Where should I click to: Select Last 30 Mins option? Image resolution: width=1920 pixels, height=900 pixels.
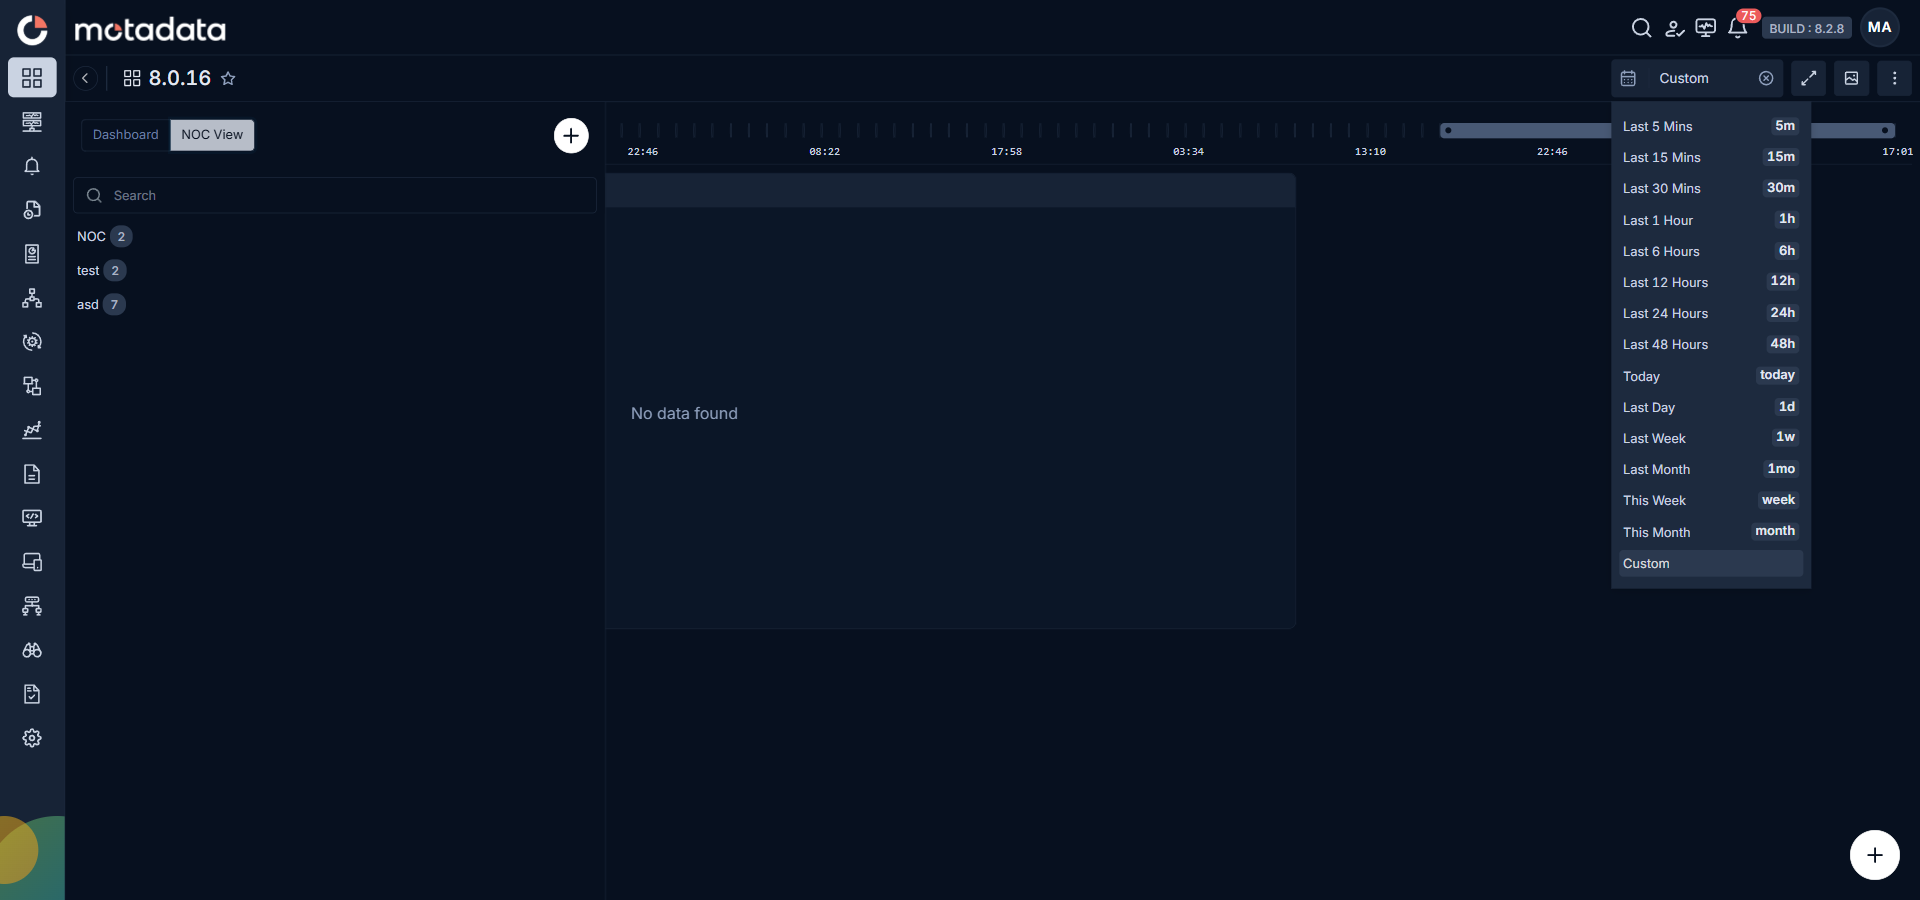pyautogui.click(x=1710, y=188)
